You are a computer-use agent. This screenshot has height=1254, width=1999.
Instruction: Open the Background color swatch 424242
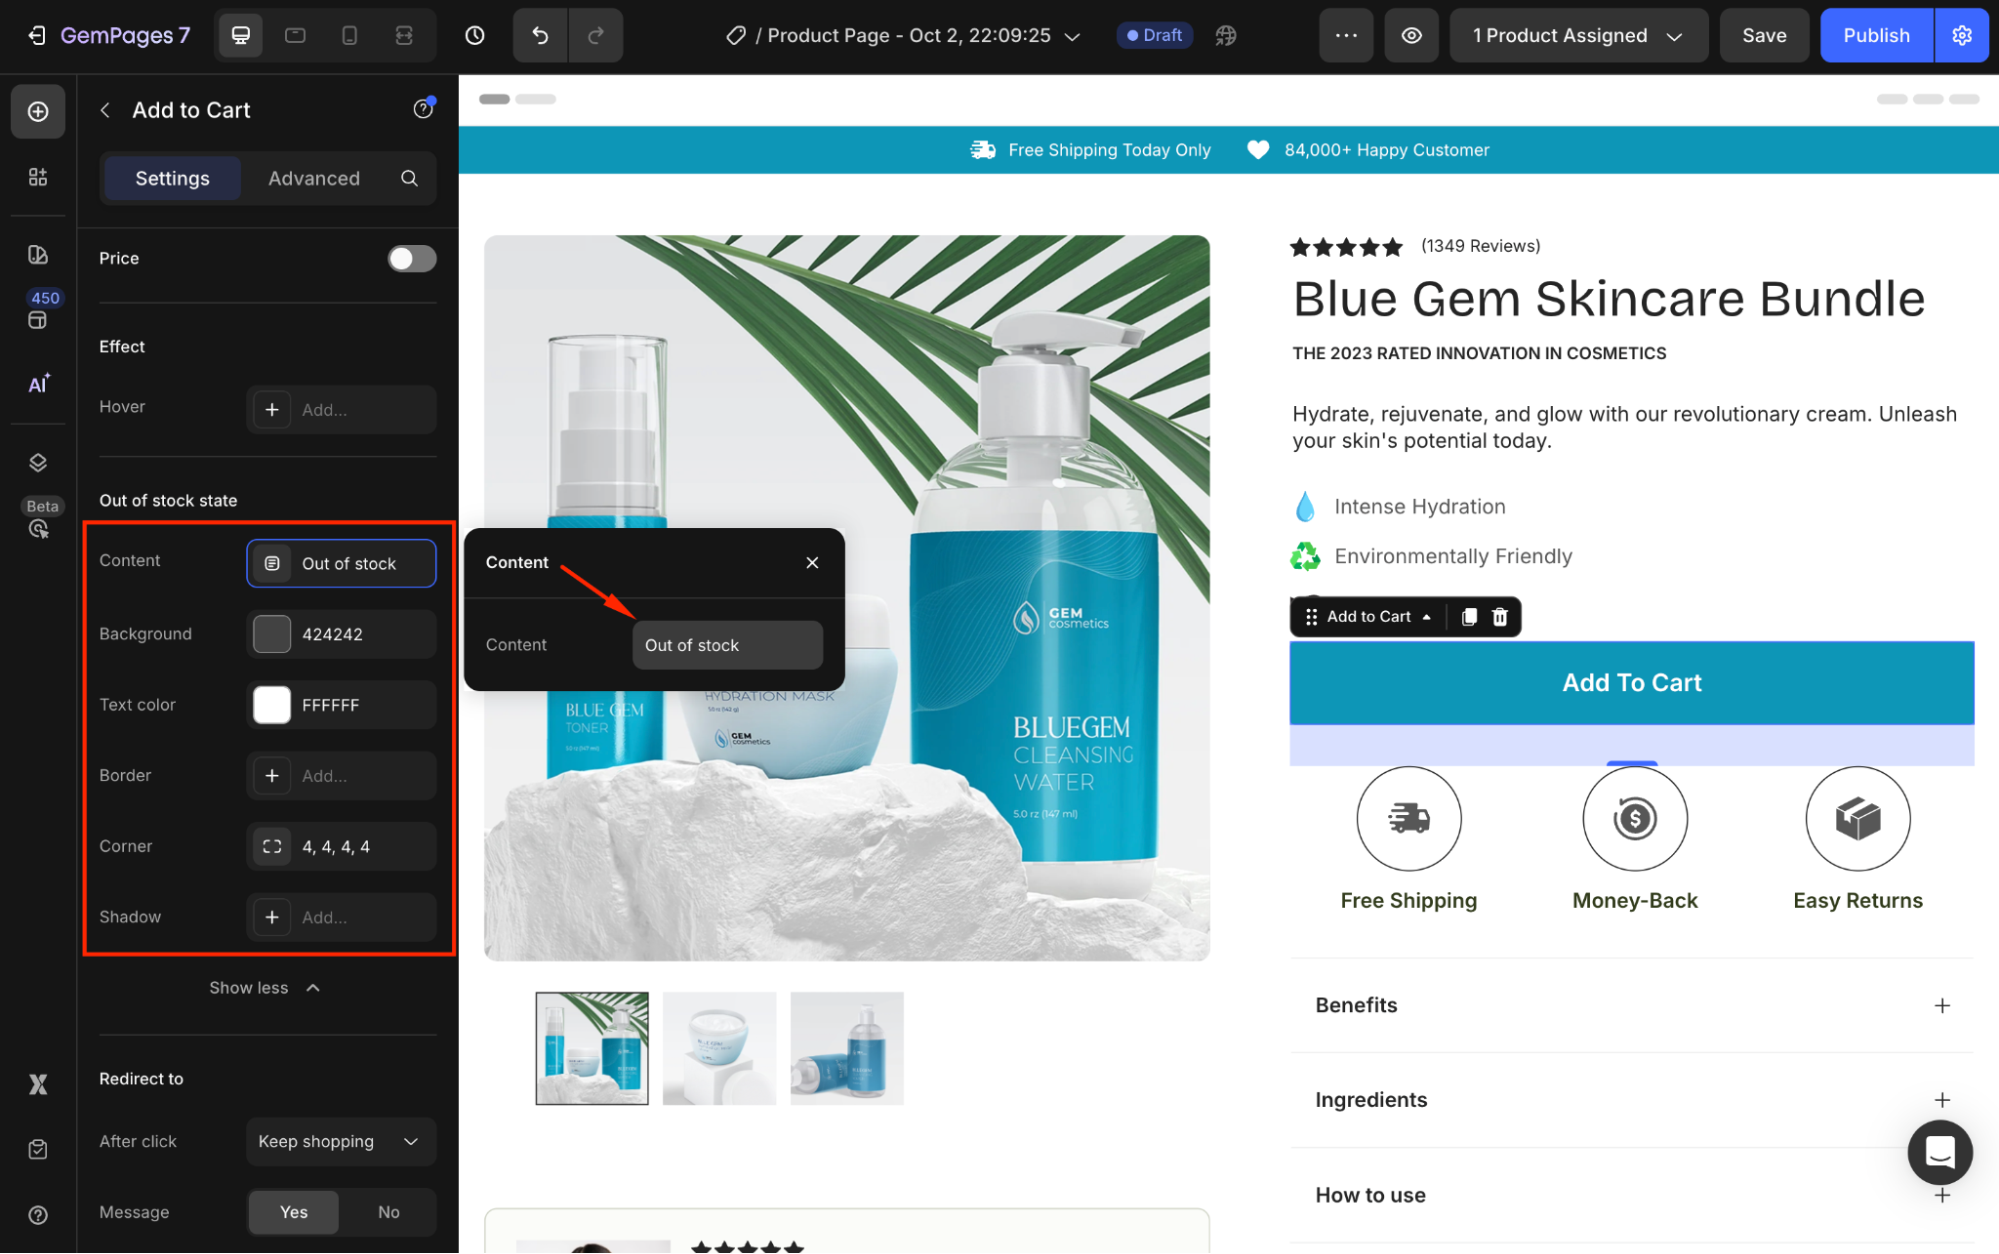click(272, 635)
